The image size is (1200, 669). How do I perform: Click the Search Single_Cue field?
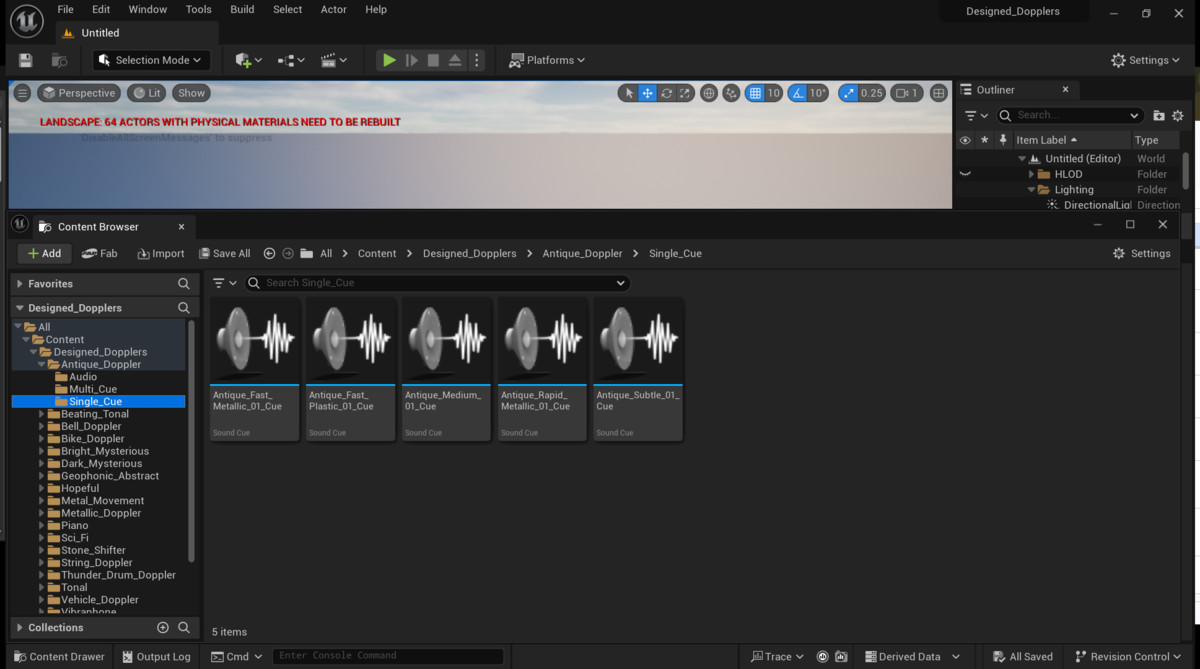(x=438, y=283)
